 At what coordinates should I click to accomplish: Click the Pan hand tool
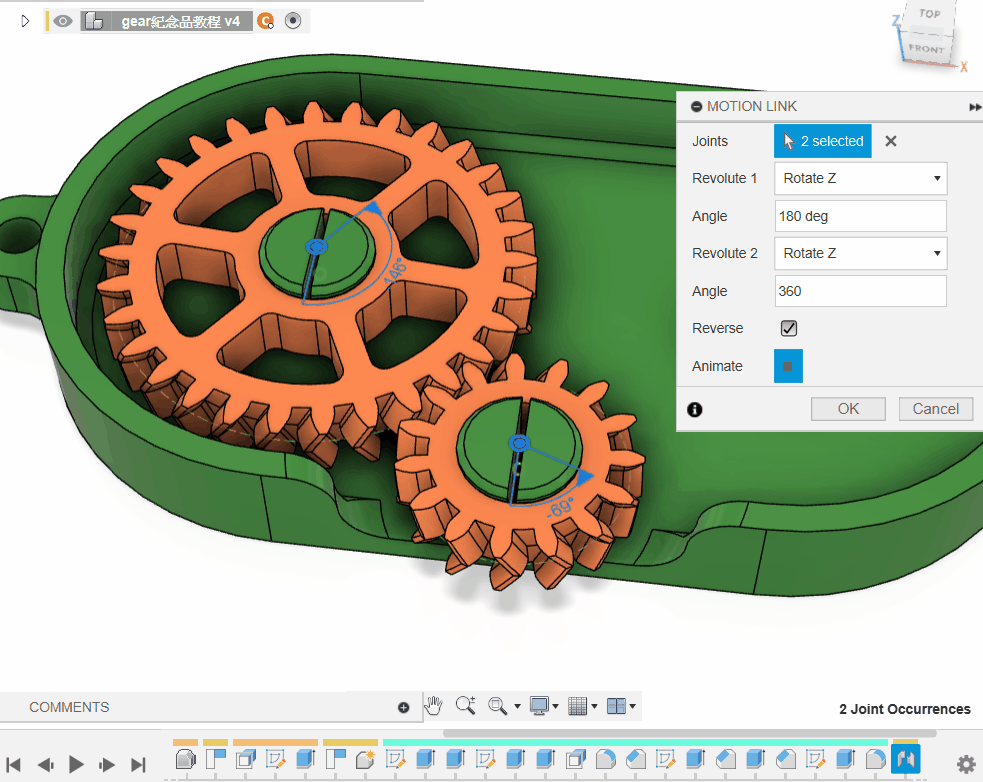(x=433, y=706)
